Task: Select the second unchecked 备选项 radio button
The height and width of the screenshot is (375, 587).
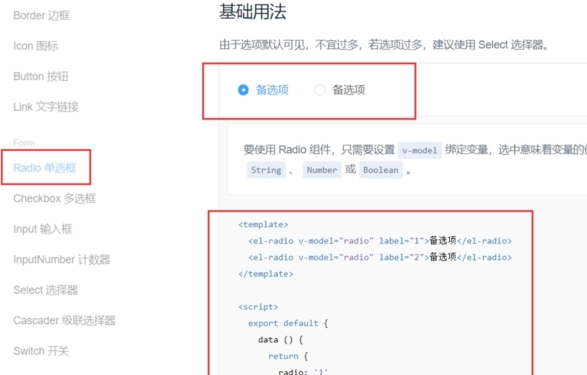Action: [320, 90]
